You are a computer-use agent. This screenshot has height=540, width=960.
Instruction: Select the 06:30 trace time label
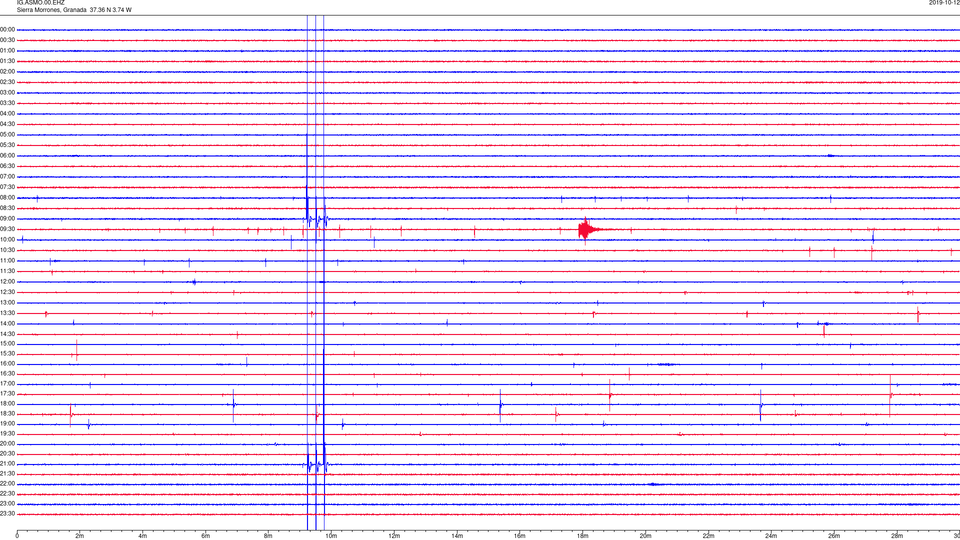pos(7,166)
